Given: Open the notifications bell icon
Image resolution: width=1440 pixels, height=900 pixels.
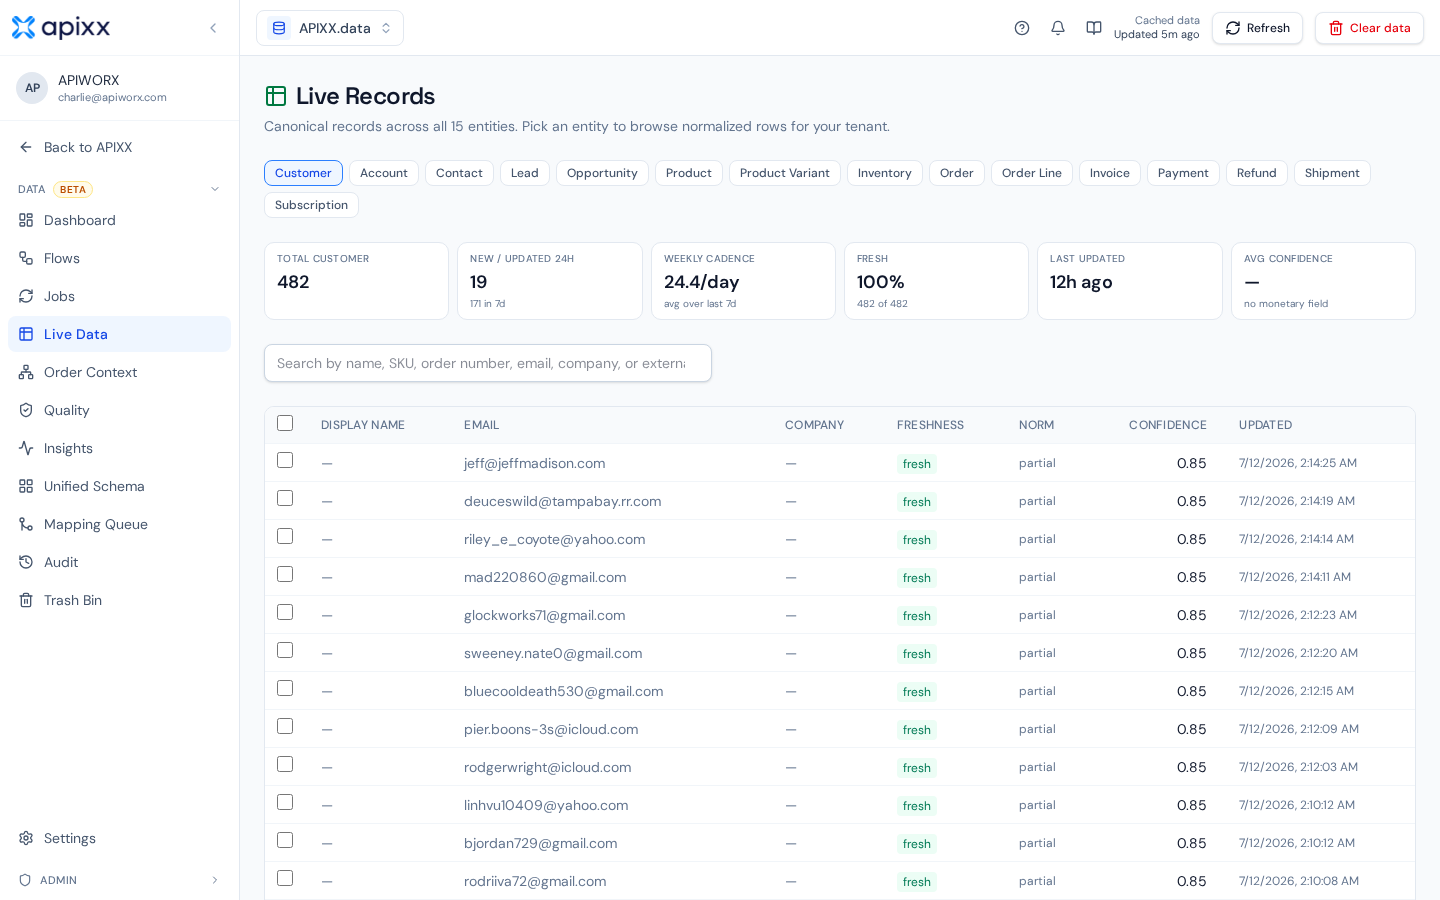Looking at the screenshot, I should pos(1058,28).
